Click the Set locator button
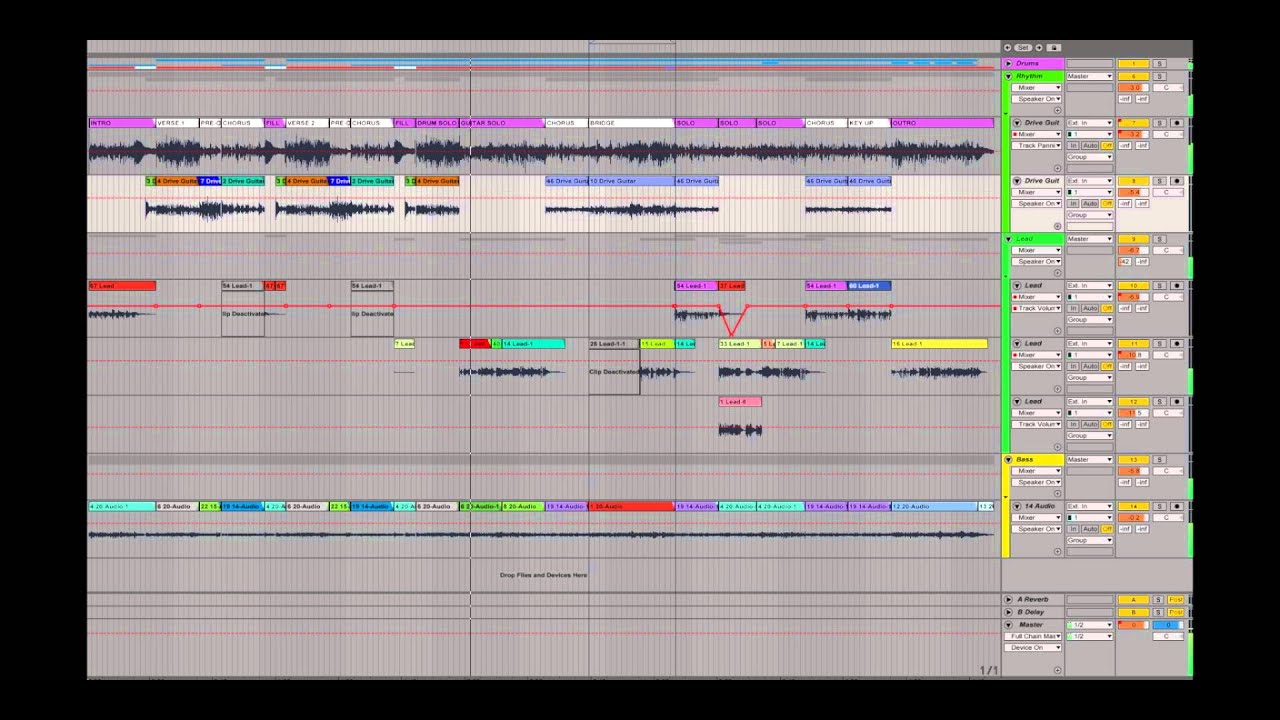The image size is (1280, 720). [x=1023, y=47]
